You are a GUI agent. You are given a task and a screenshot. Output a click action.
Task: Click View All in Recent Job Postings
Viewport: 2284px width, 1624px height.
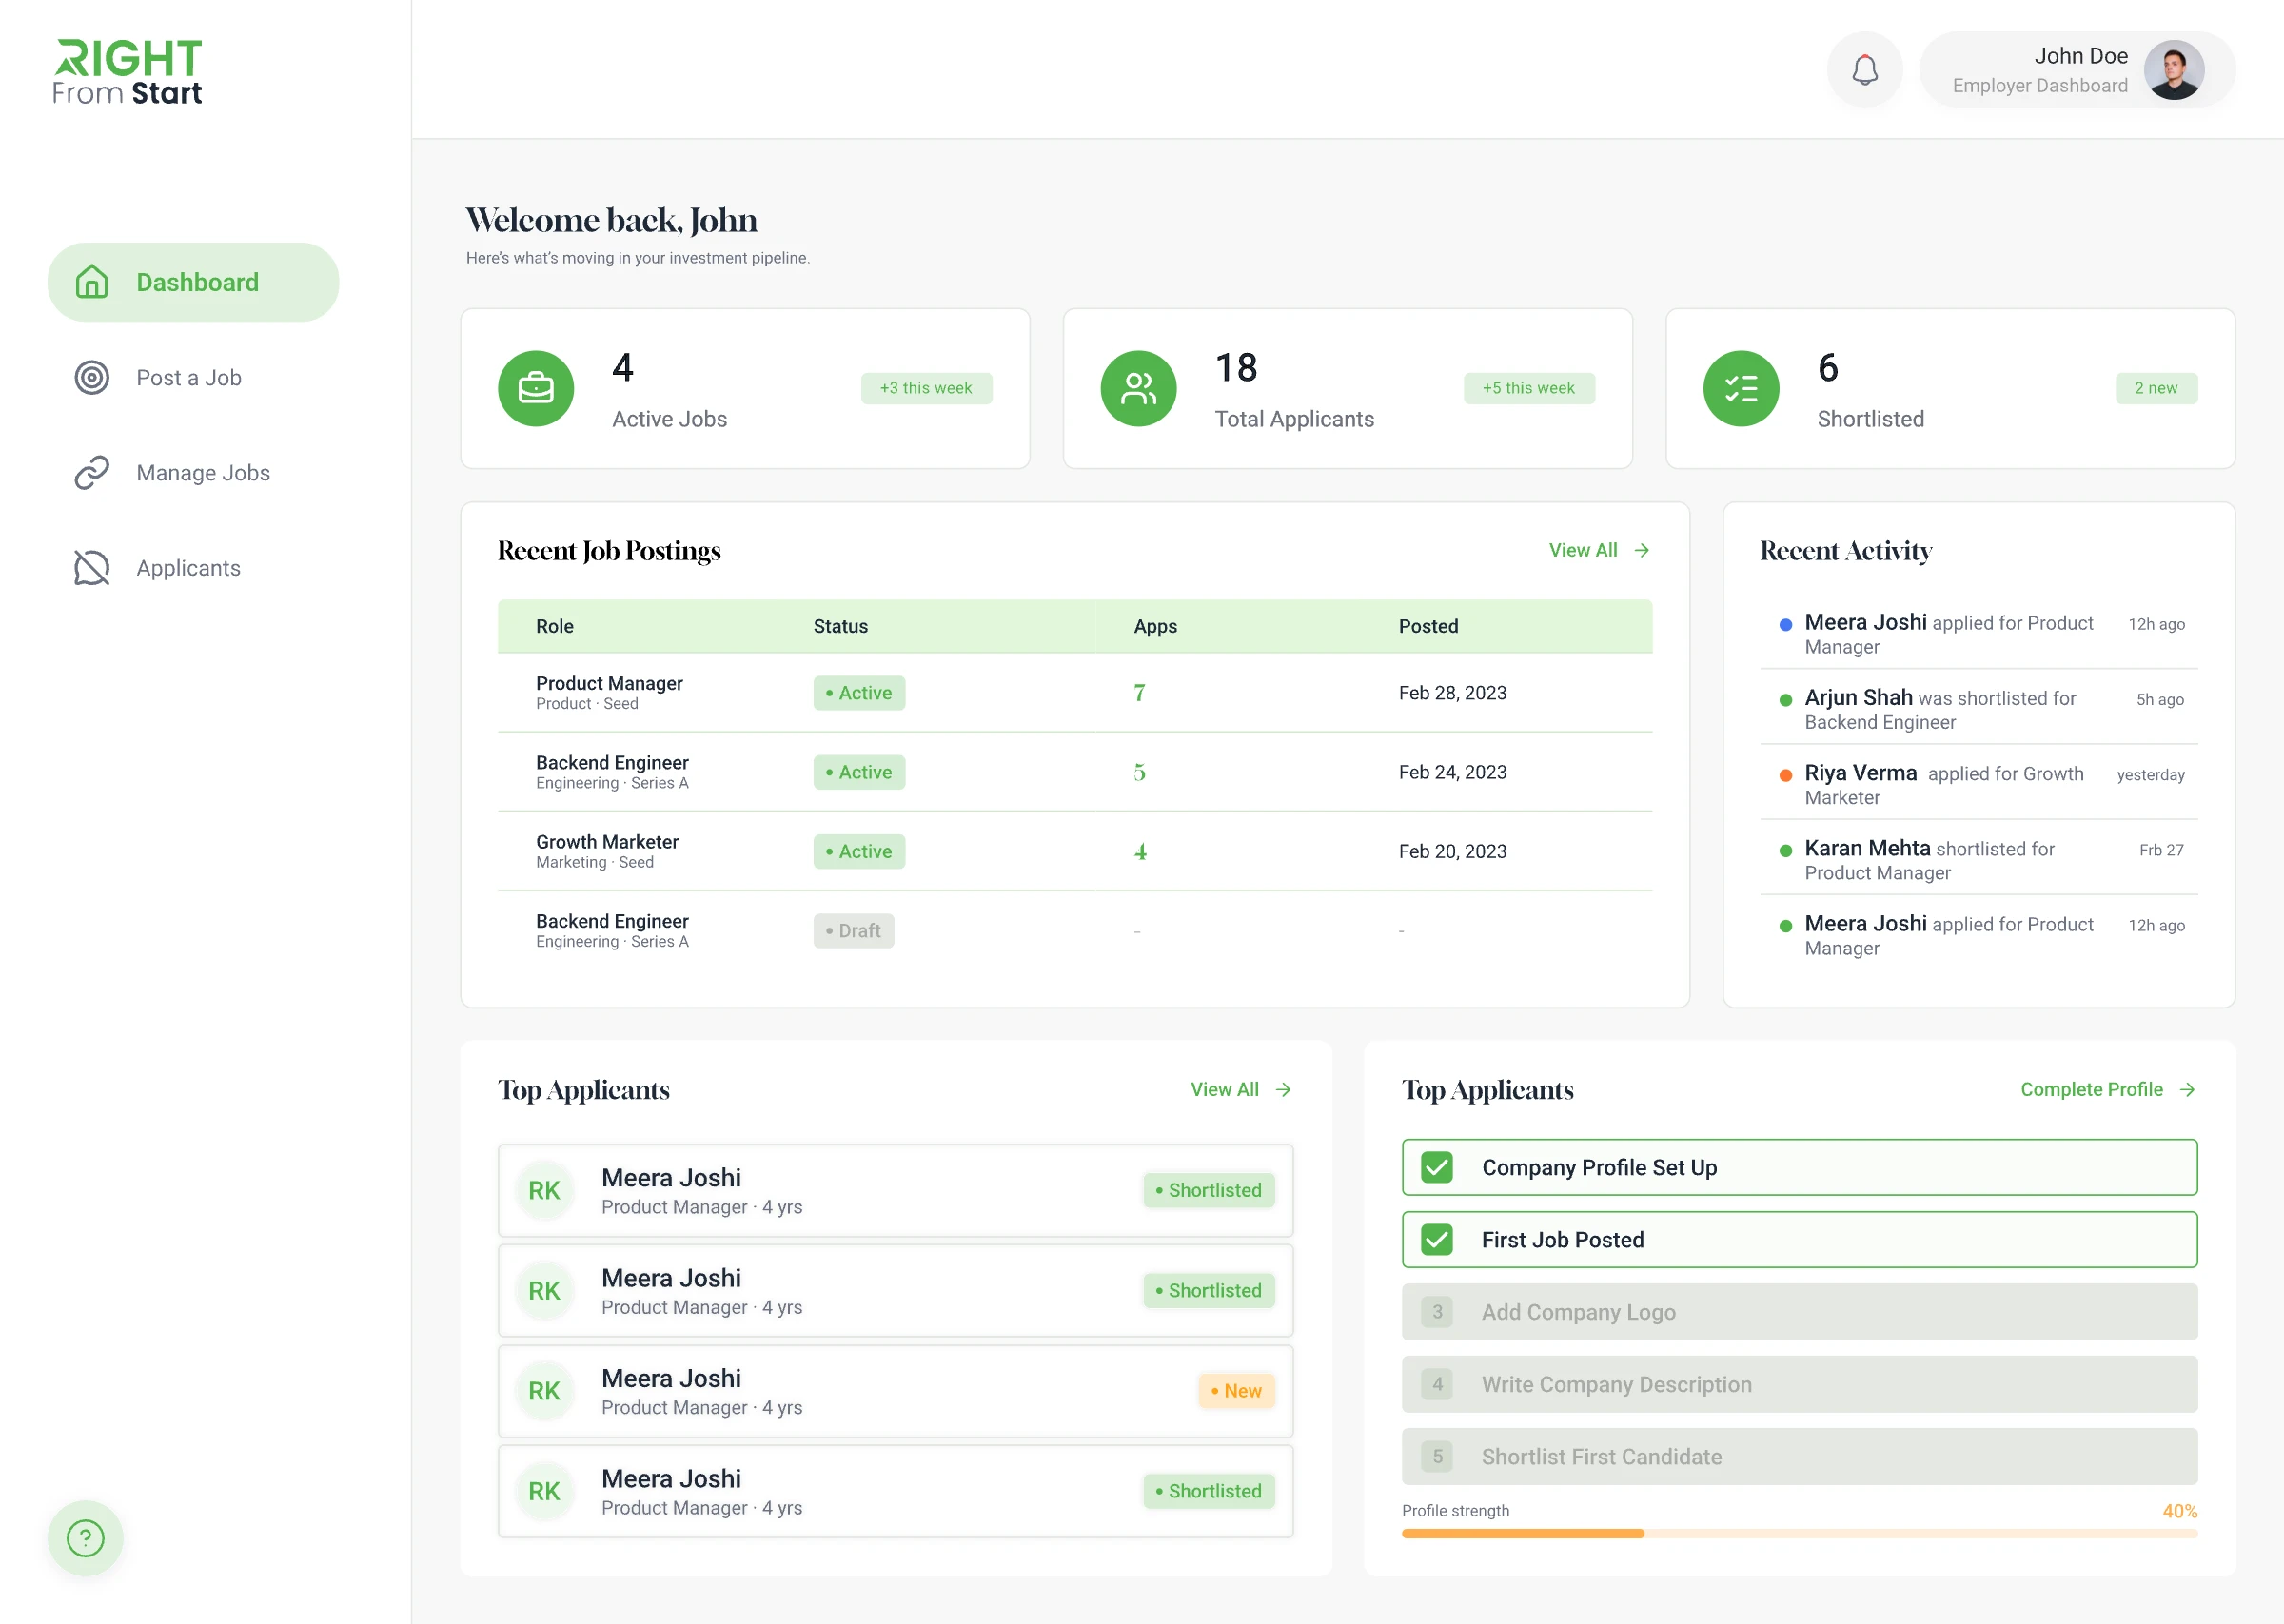(1583, 550)
